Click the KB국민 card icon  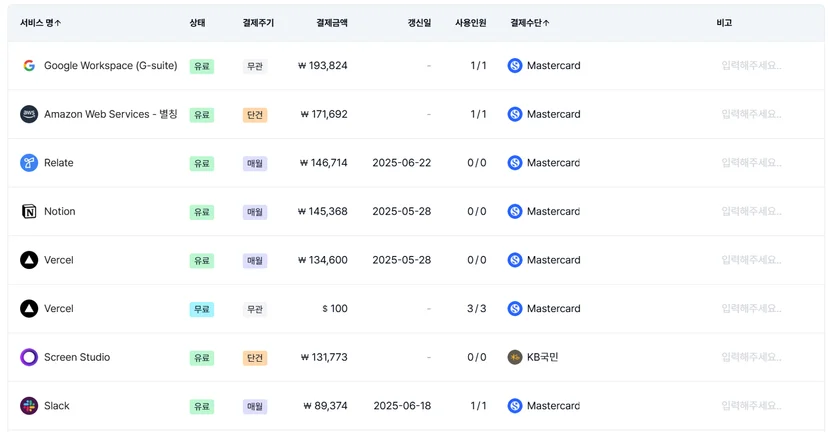point(515,357)
